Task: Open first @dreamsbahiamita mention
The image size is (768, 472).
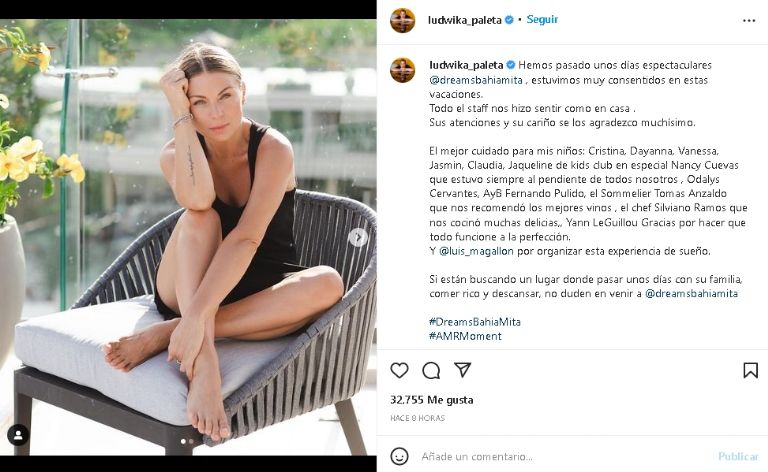Action: (x=476, y=80)
